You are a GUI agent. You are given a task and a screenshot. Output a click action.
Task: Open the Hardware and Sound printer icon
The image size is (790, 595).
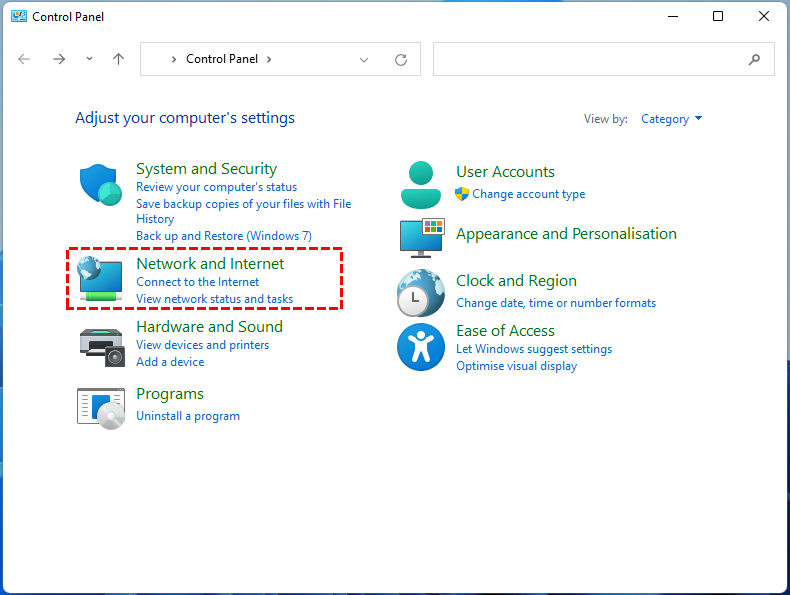point(102,347)
